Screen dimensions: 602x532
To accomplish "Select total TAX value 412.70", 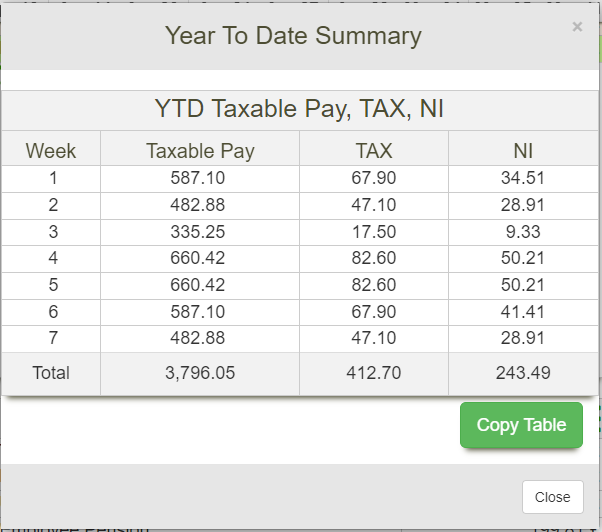I will [374, 373].
